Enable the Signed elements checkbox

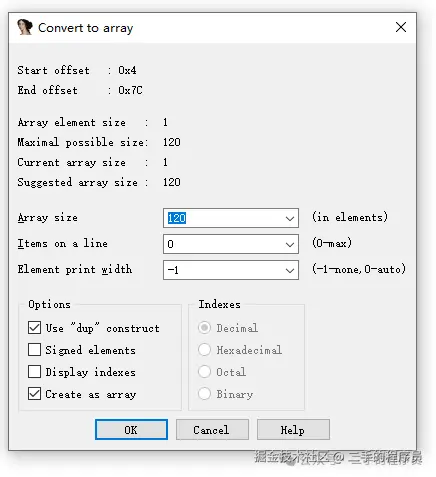34,350
